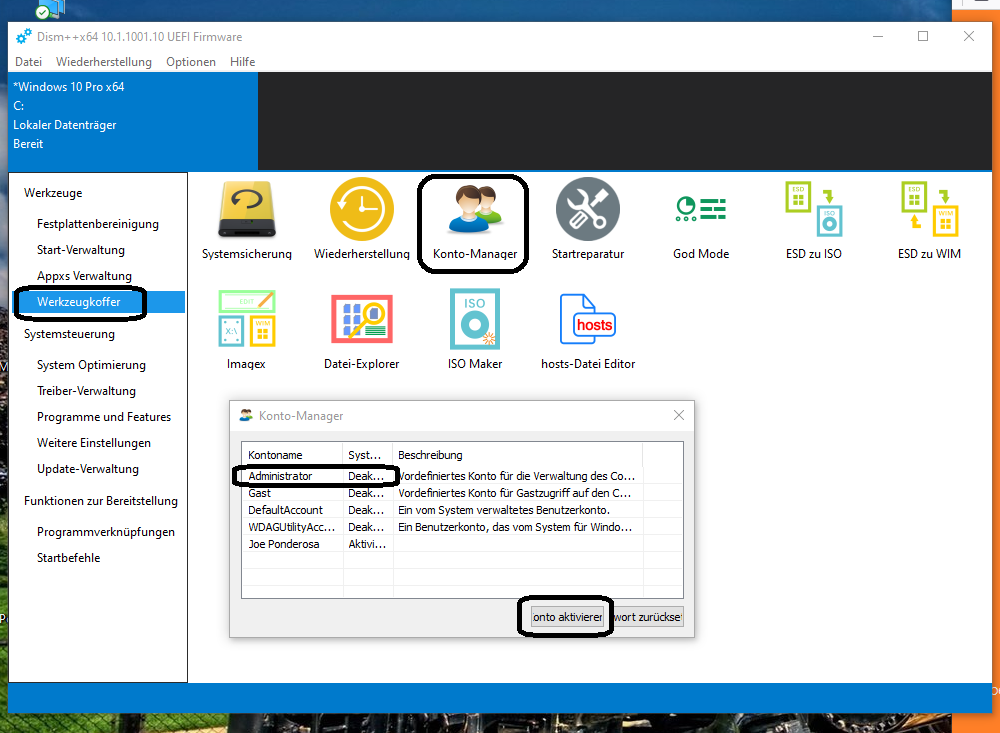The image size is (1000, 733).
Task: Open Treiber-Verwaltung section
Action: [x=86, y=391]
